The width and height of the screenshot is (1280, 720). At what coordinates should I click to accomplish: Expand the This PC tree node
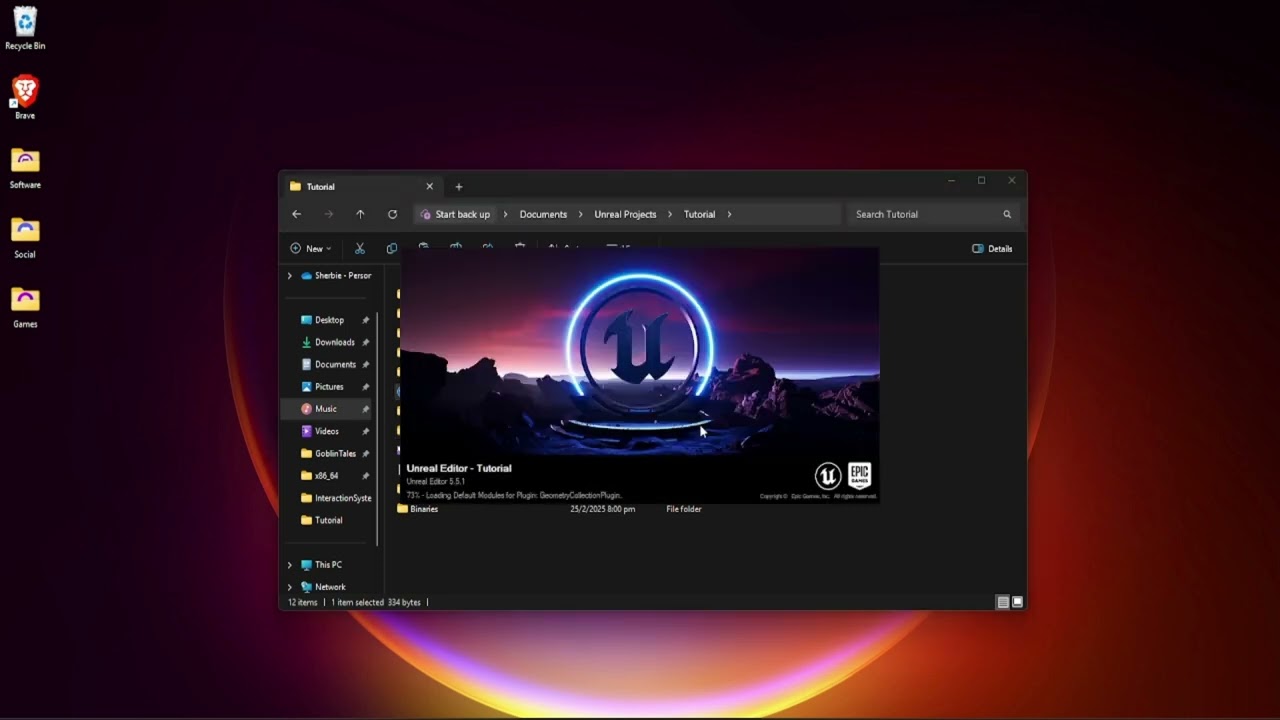(x=290, y=565)
